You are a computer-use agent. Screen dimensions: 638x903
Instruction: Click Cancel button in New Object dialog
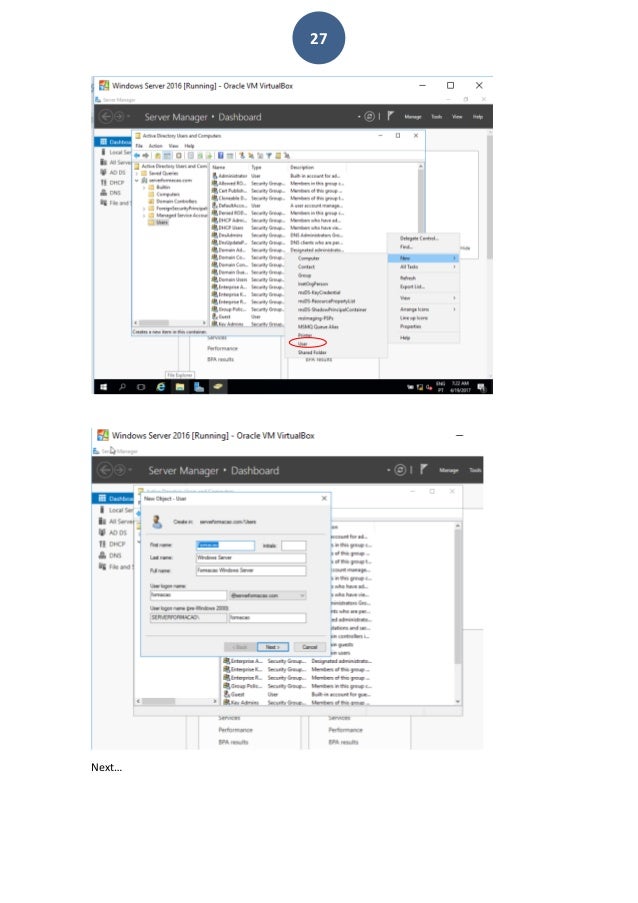pyautogui.click(x=310, y=647)
